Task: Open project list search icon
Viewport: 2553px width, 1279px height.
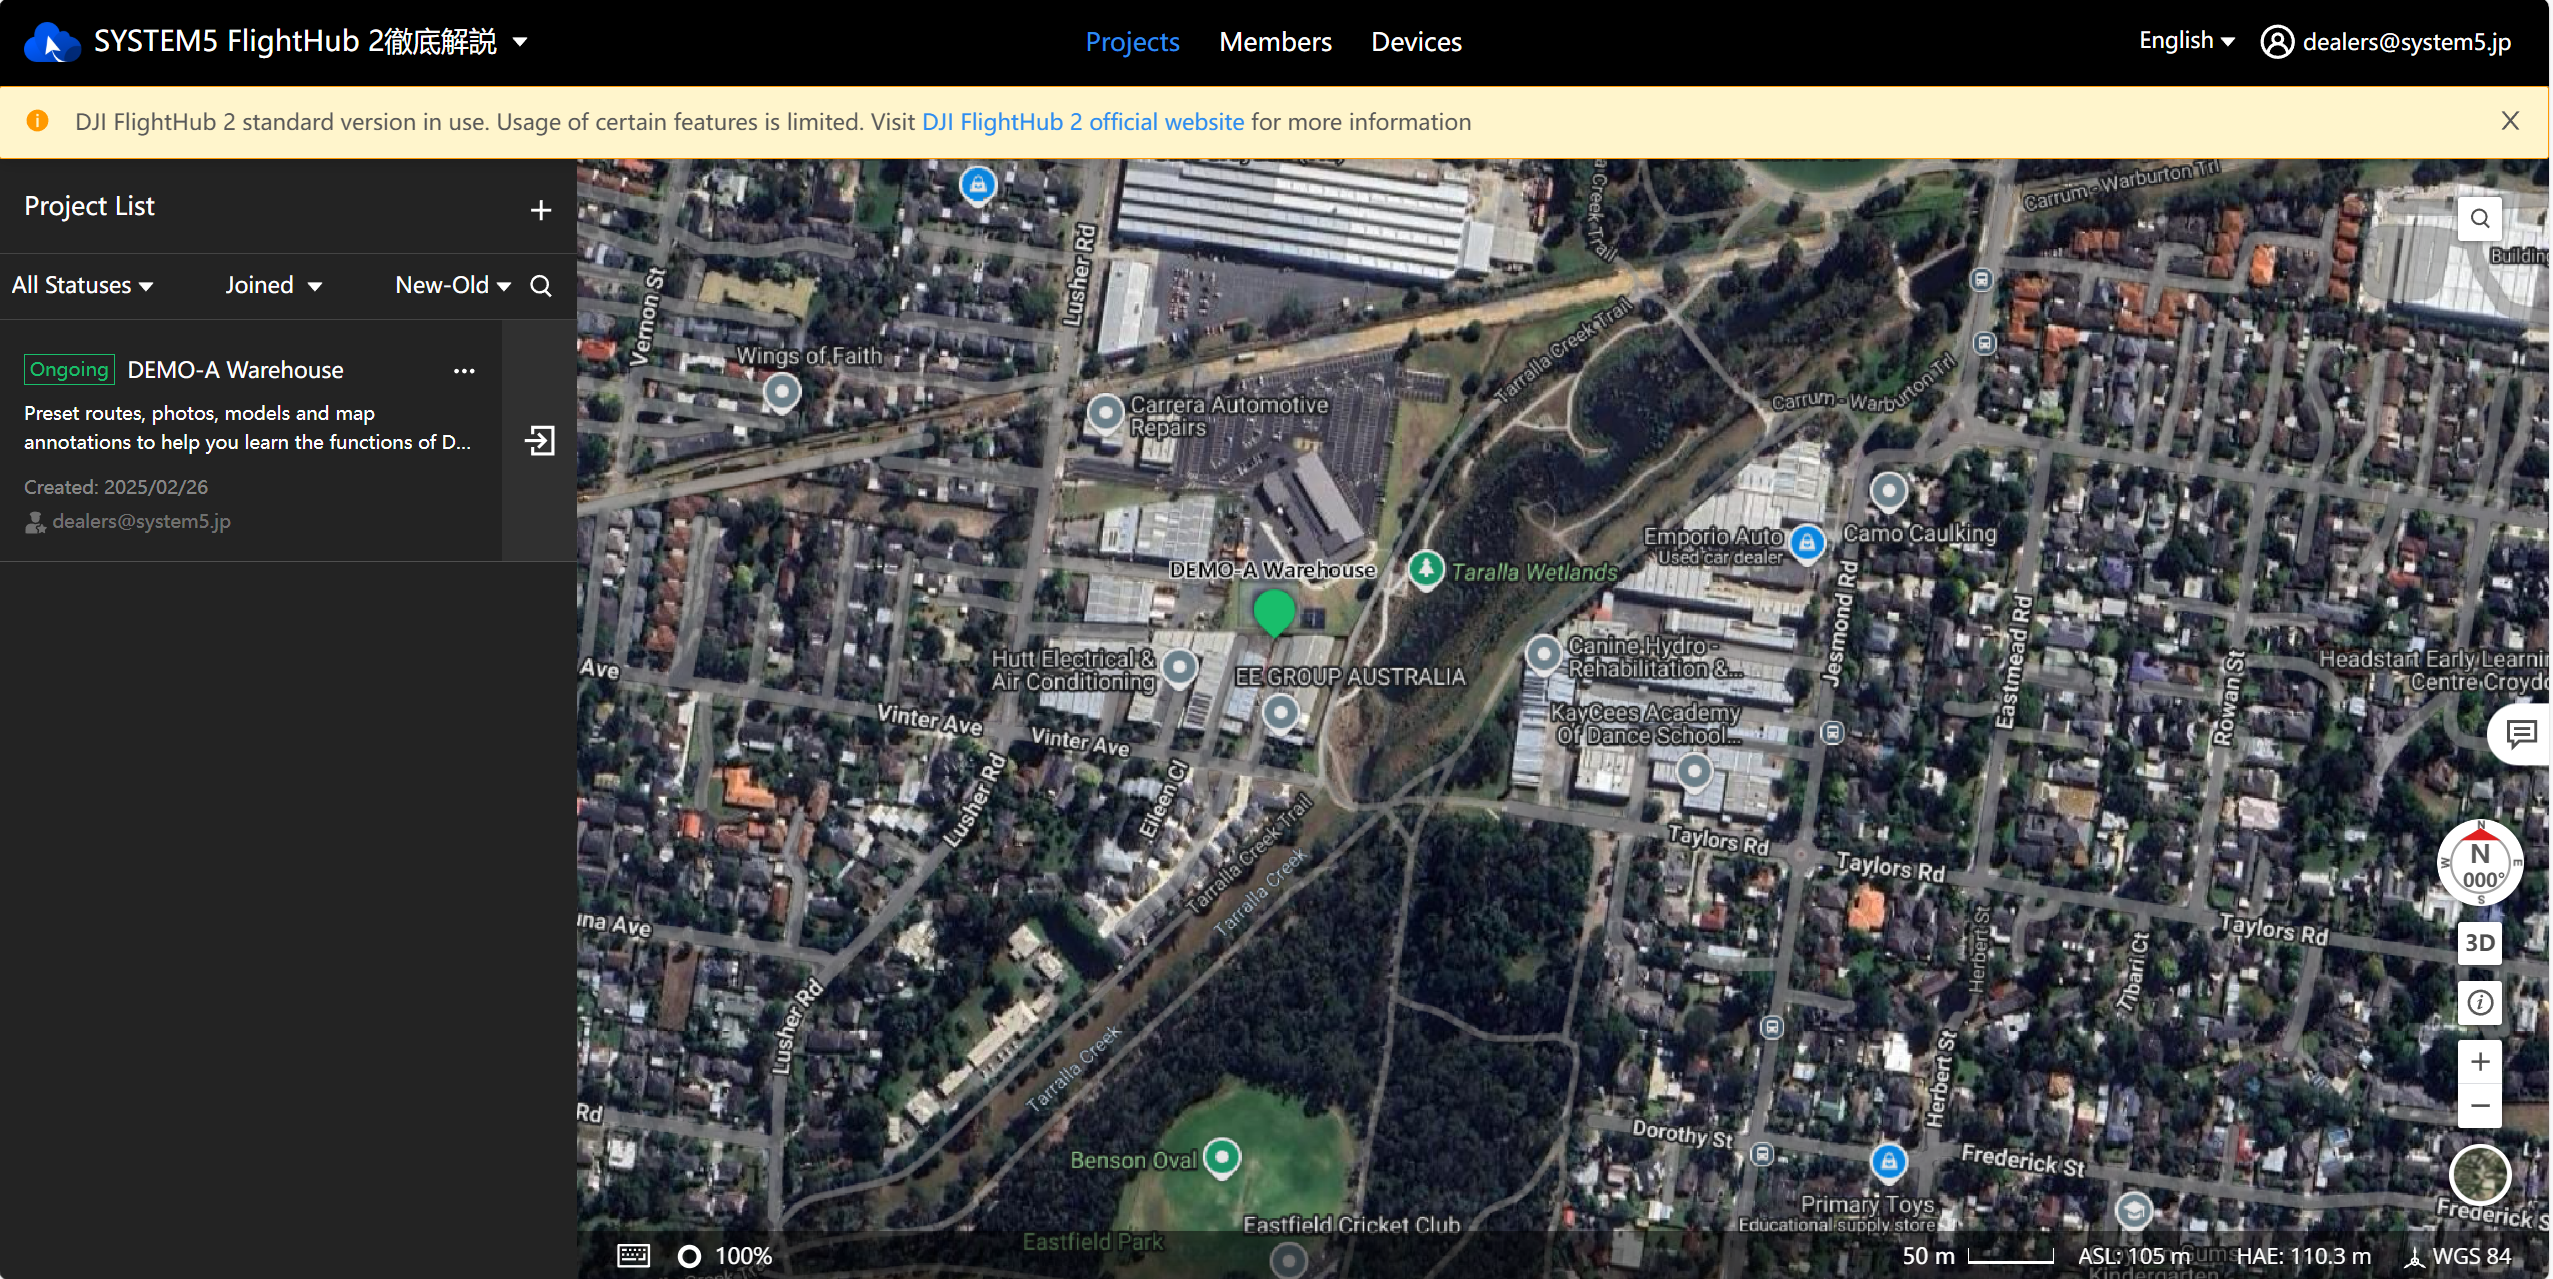Action: point(541,286)
